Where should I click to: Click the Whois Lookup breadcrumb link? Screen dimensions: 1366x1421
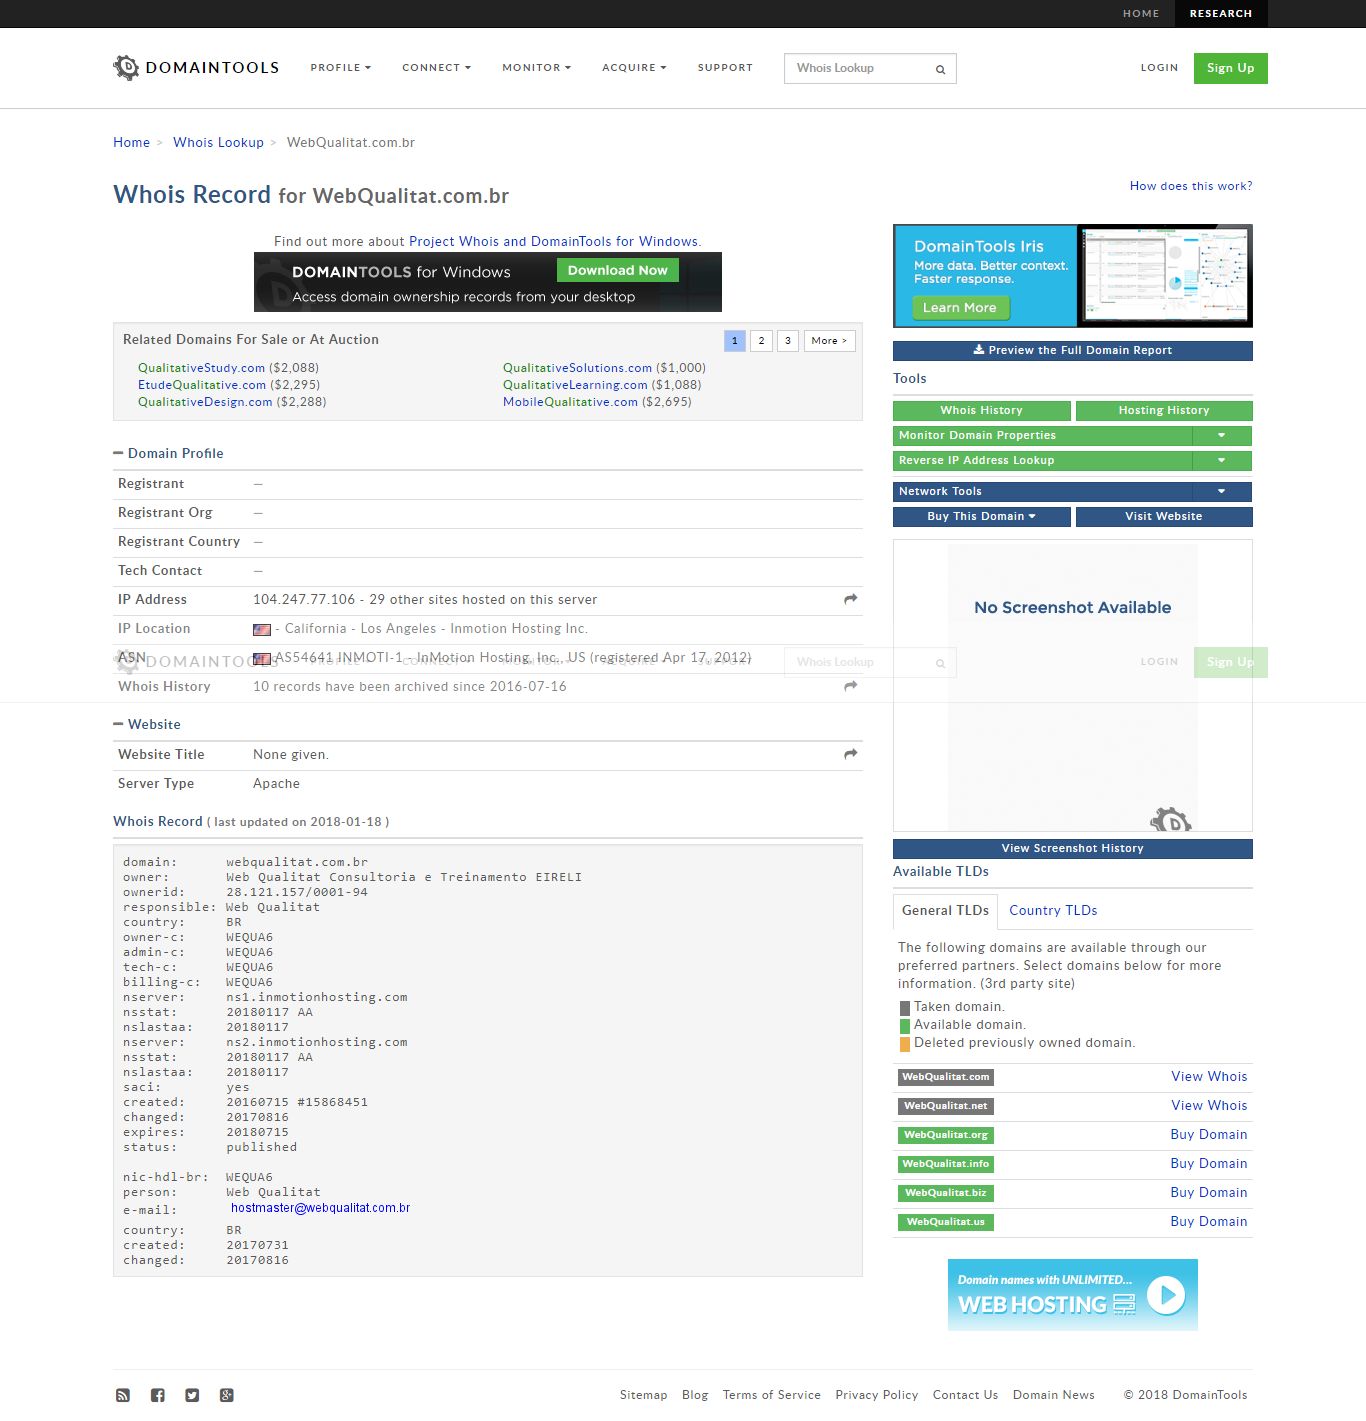pos(218,143)
